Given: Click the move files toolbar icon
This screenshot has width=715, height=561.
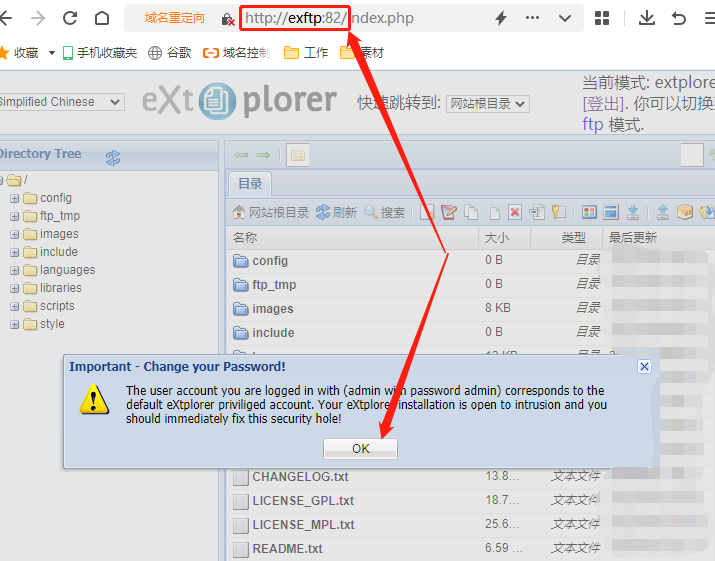Looking at the screenshot, I should coord(494,212).
